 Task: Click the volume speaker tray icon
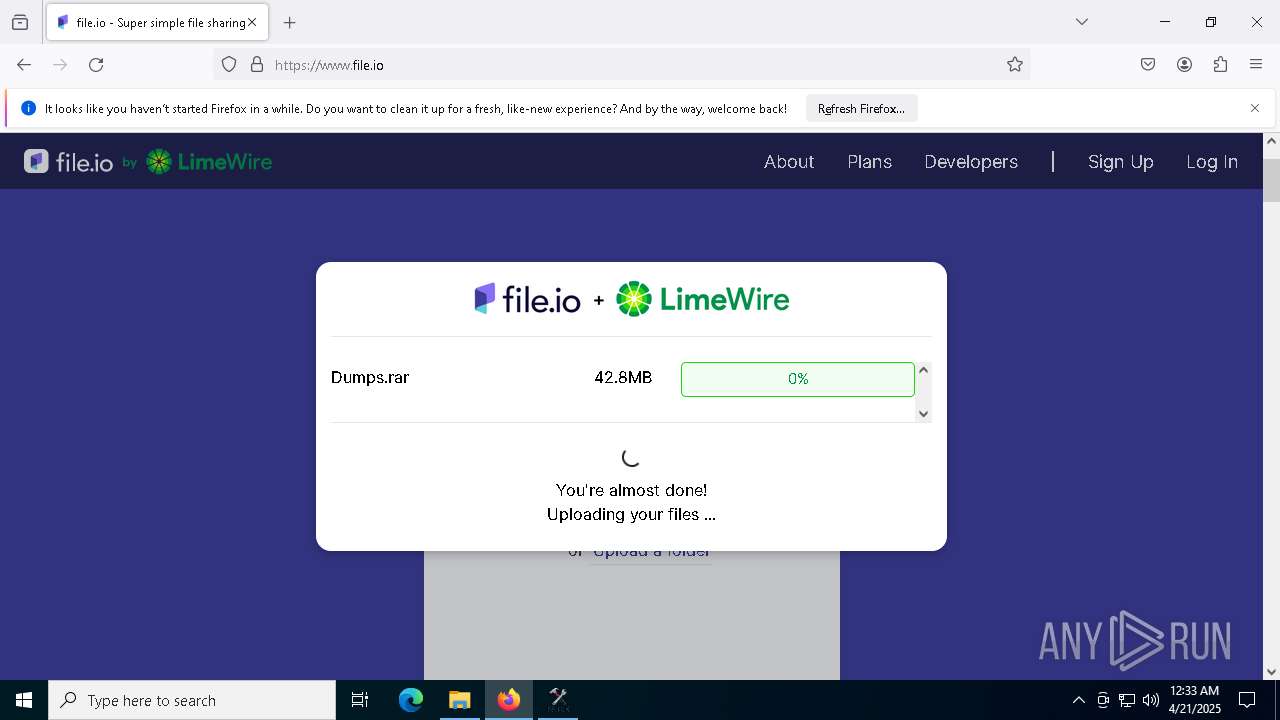1151,700
